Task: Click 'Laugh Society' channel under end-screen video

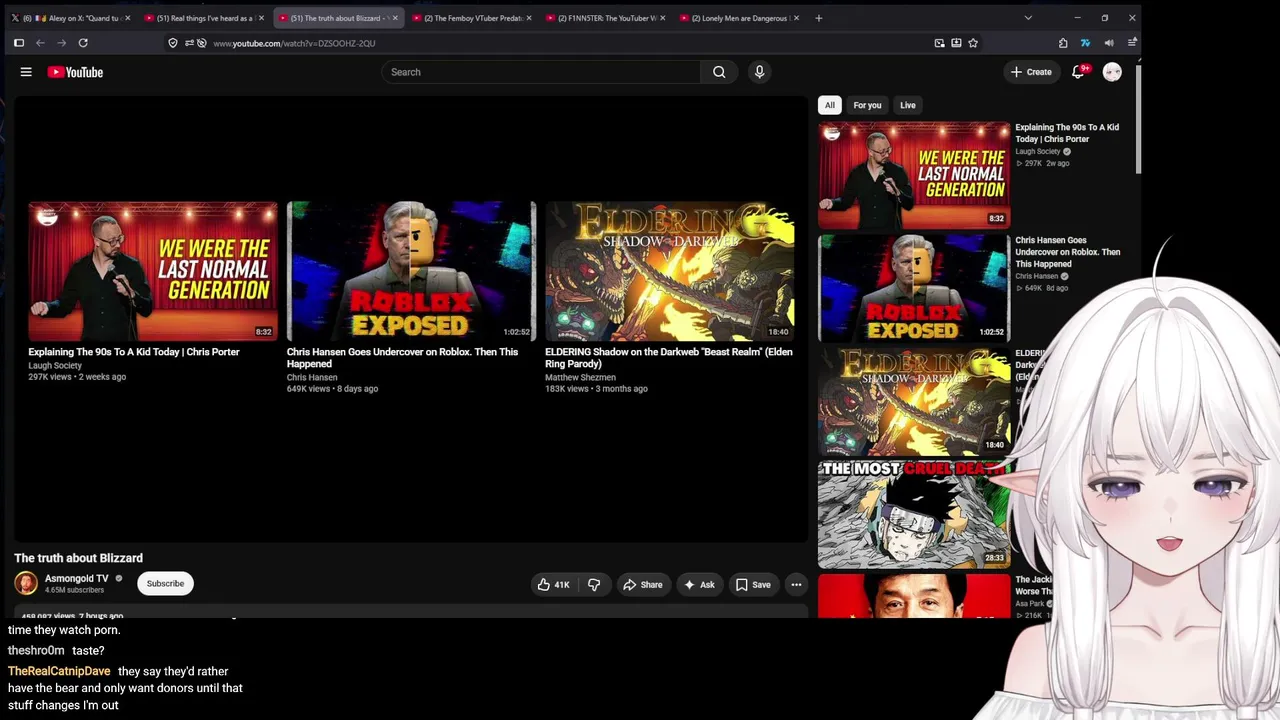Action: point(55,366)
